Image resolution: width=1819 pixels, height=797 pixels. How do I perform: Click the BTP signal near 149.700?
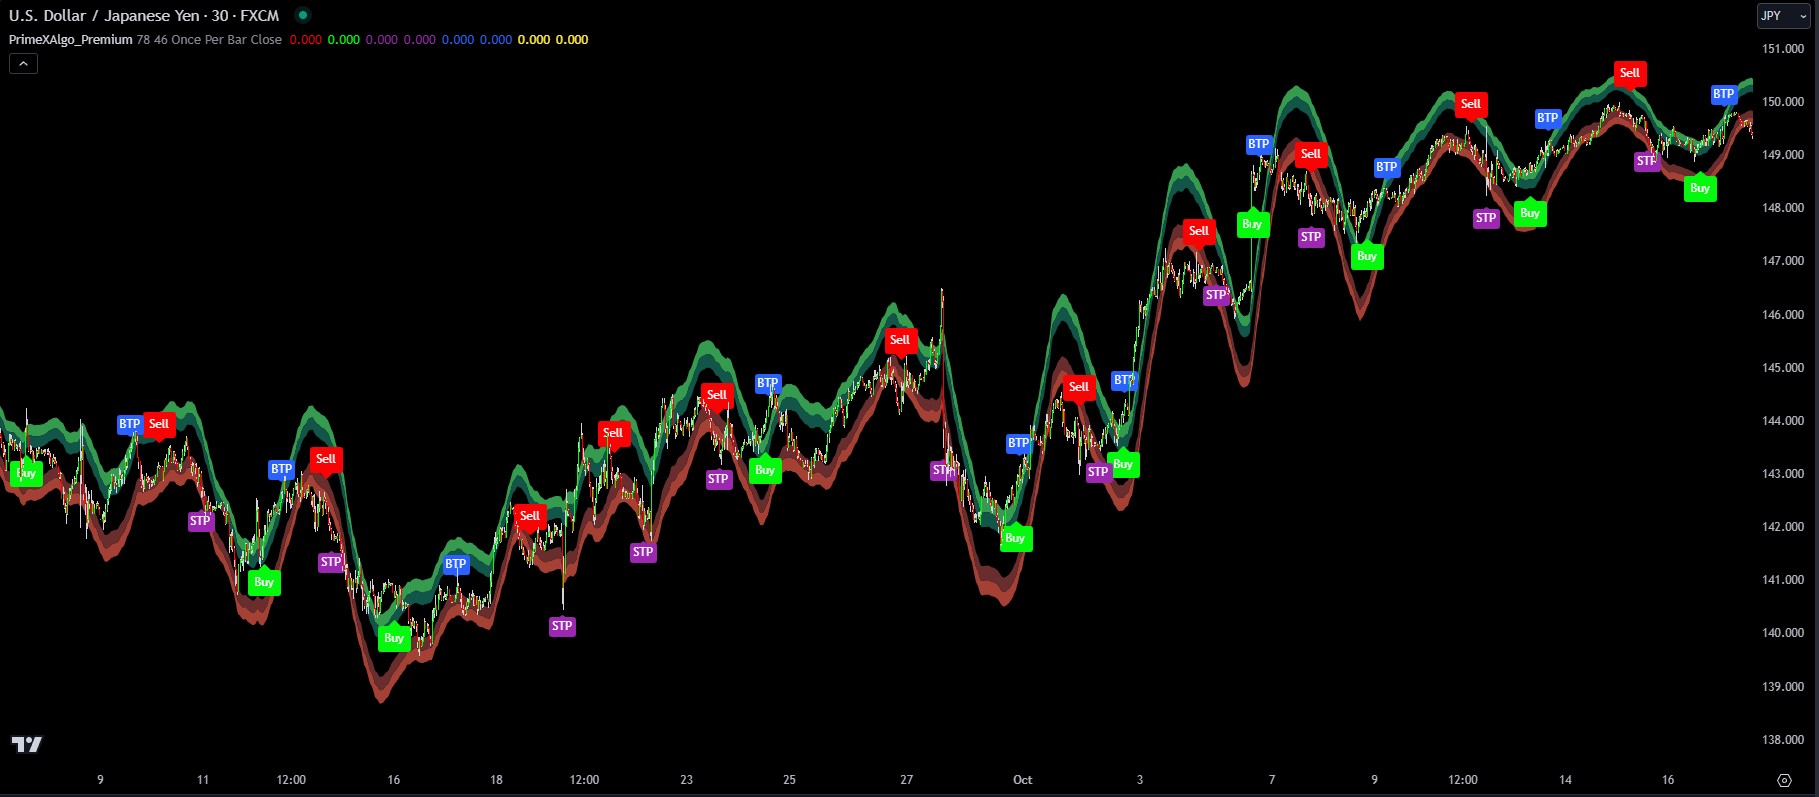(1548, 118)
